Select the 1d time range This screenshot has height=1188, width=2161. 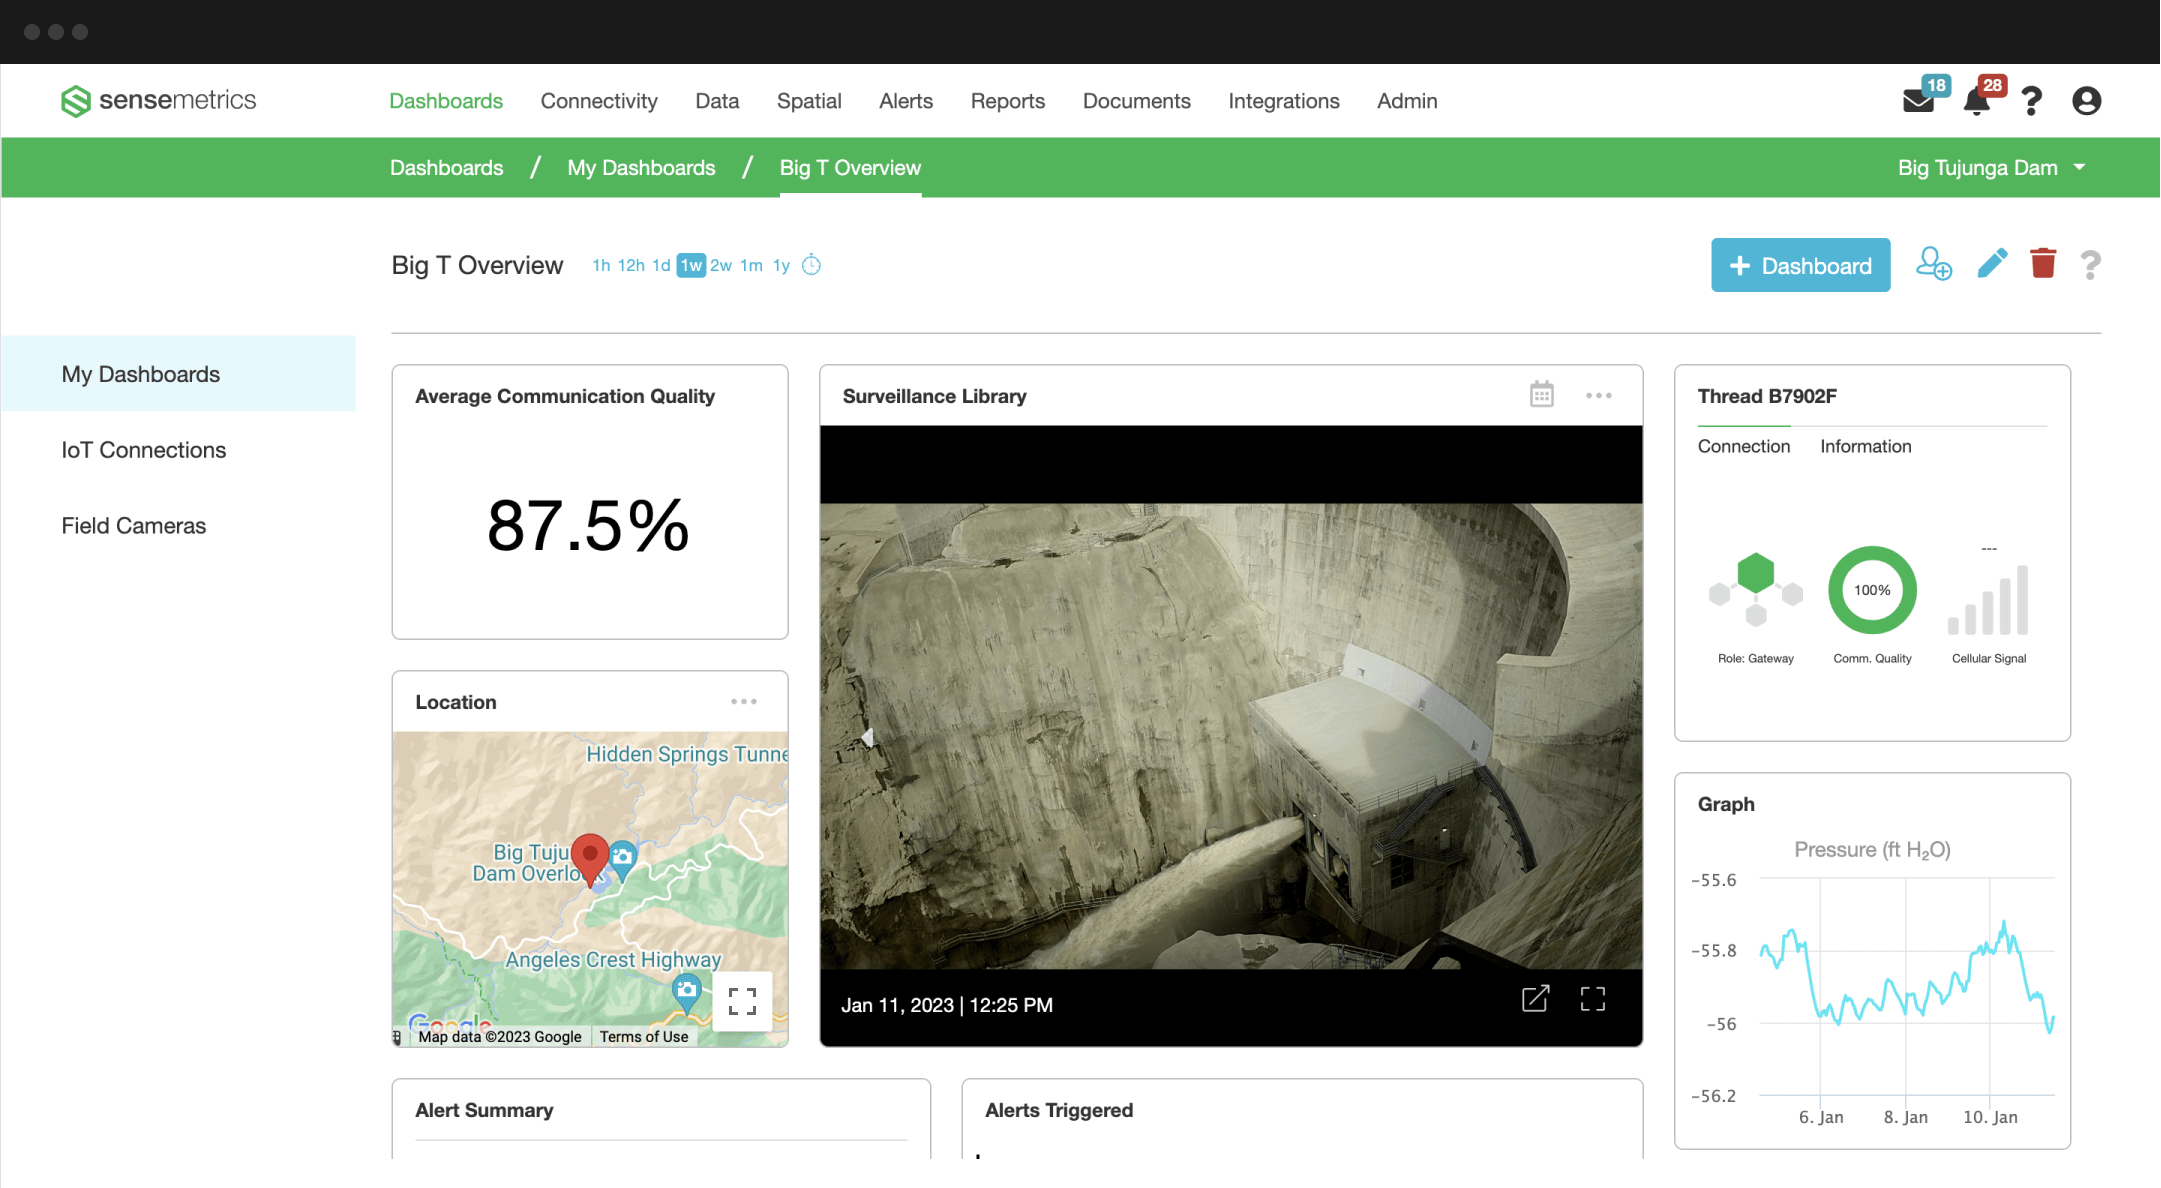tap(661, 265)
